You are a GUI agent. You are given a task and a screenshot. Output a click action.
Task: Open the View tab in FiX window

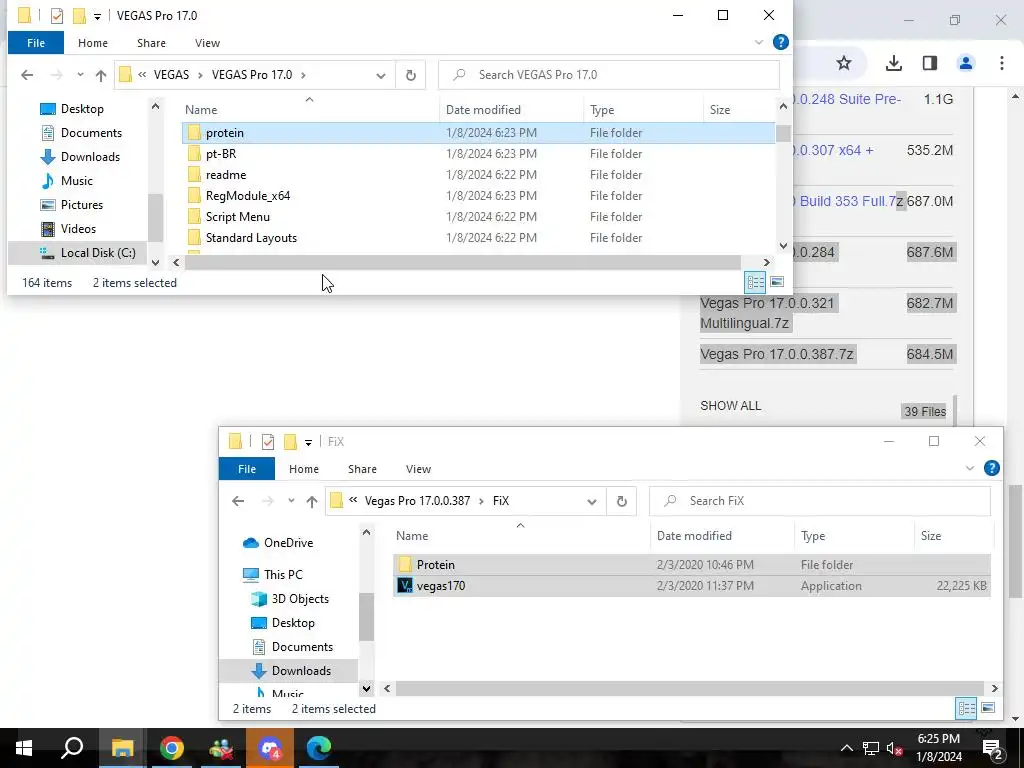(418, 469)
